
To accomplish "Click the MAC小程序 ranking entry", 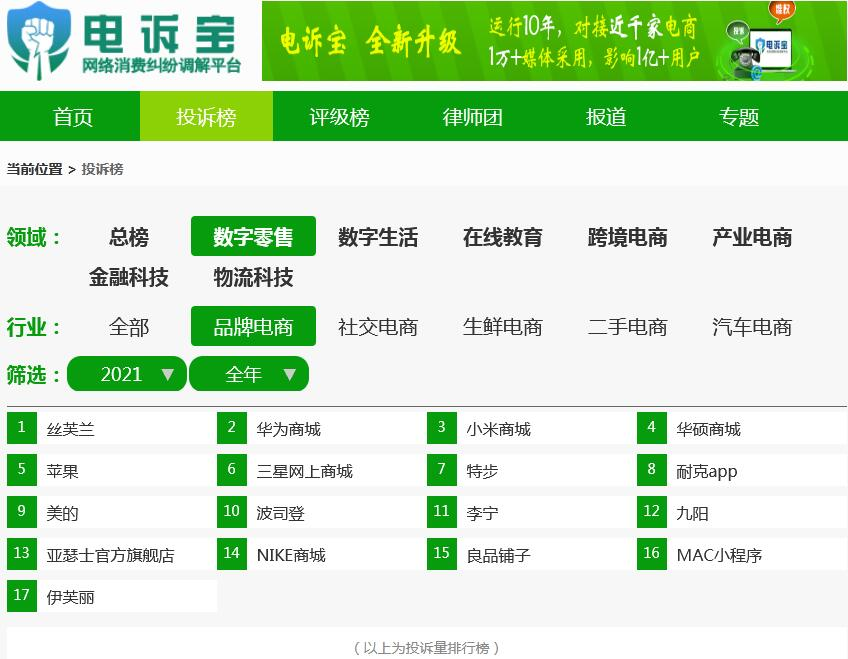I will [x=741, y=554].
